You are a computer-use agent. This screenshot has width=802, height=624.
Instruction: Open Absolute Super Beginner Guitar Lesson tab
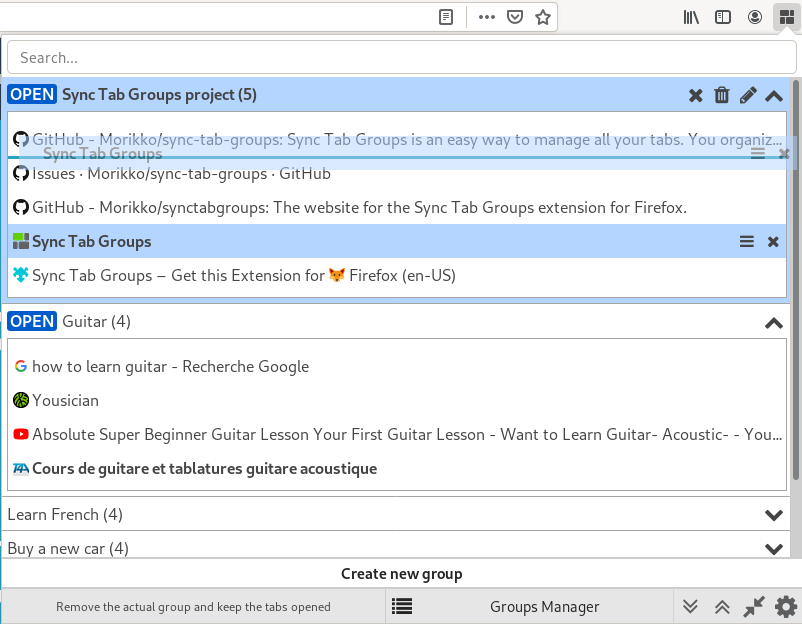(397, 435)
